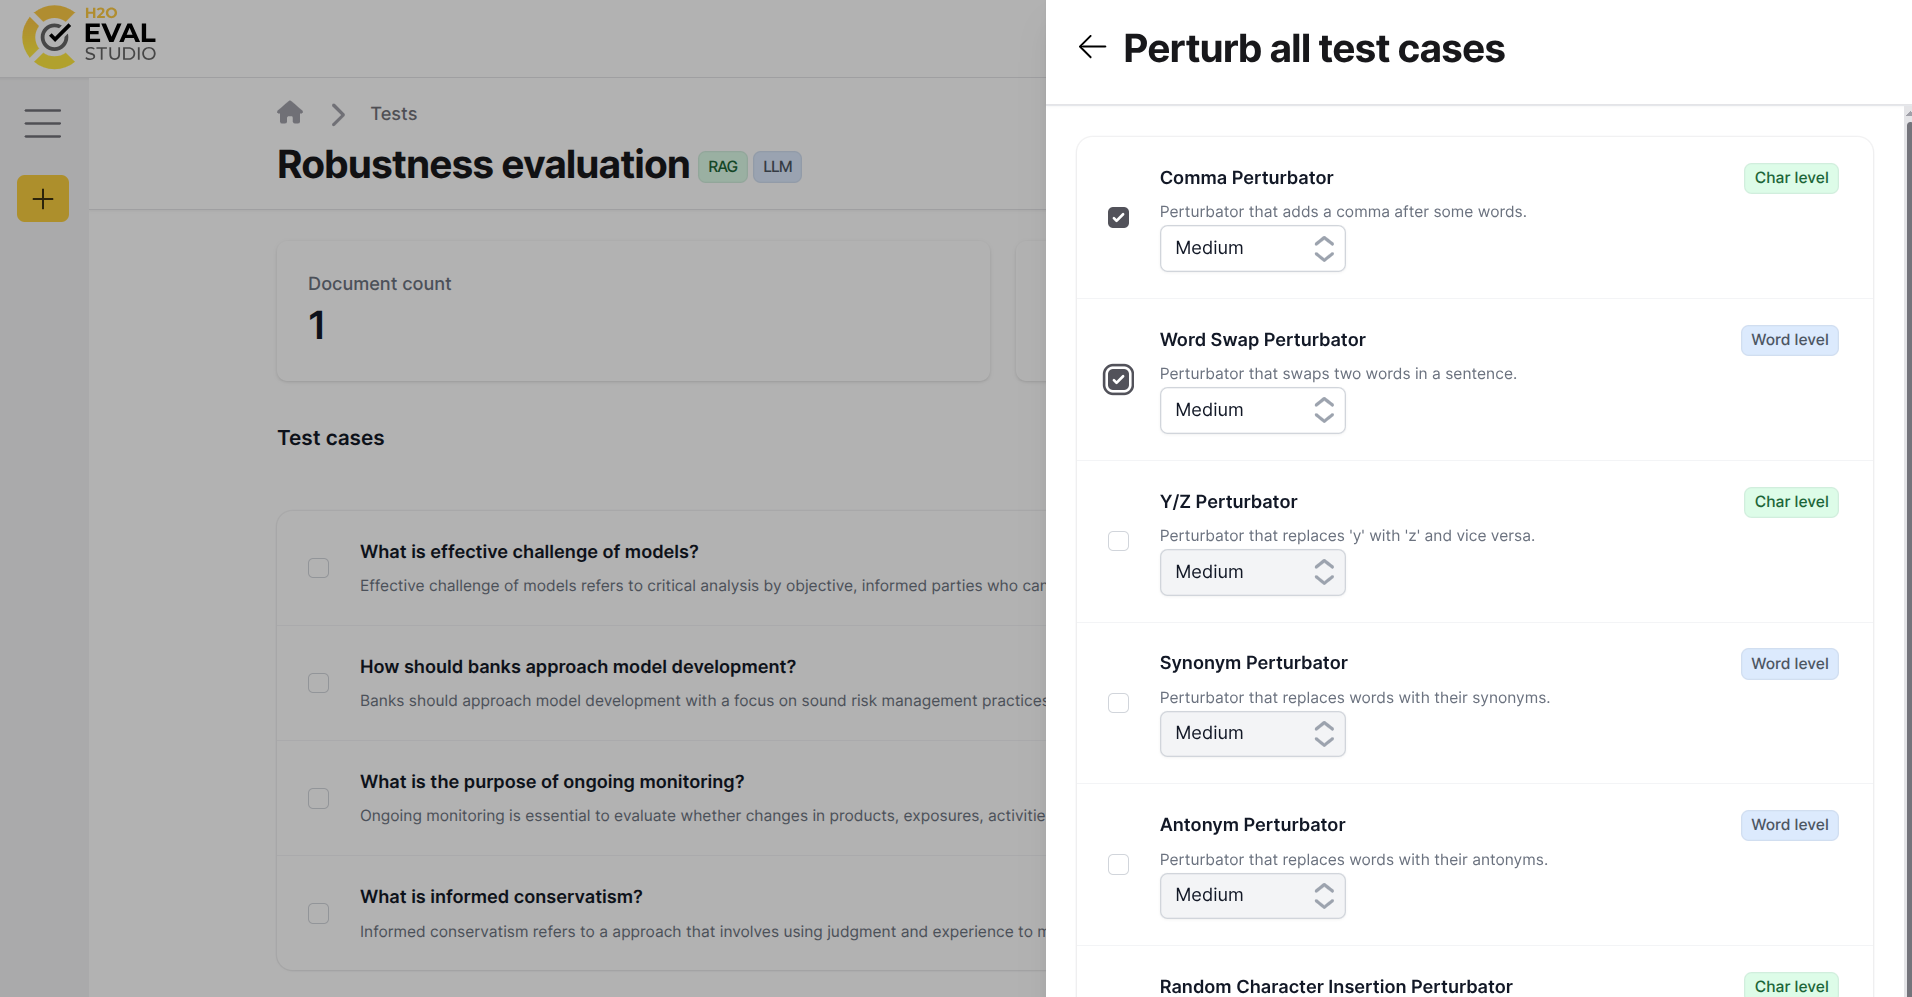Disable the Comma Perturbator
This screenshot has width=1912, height=997.
[1117, 217]
